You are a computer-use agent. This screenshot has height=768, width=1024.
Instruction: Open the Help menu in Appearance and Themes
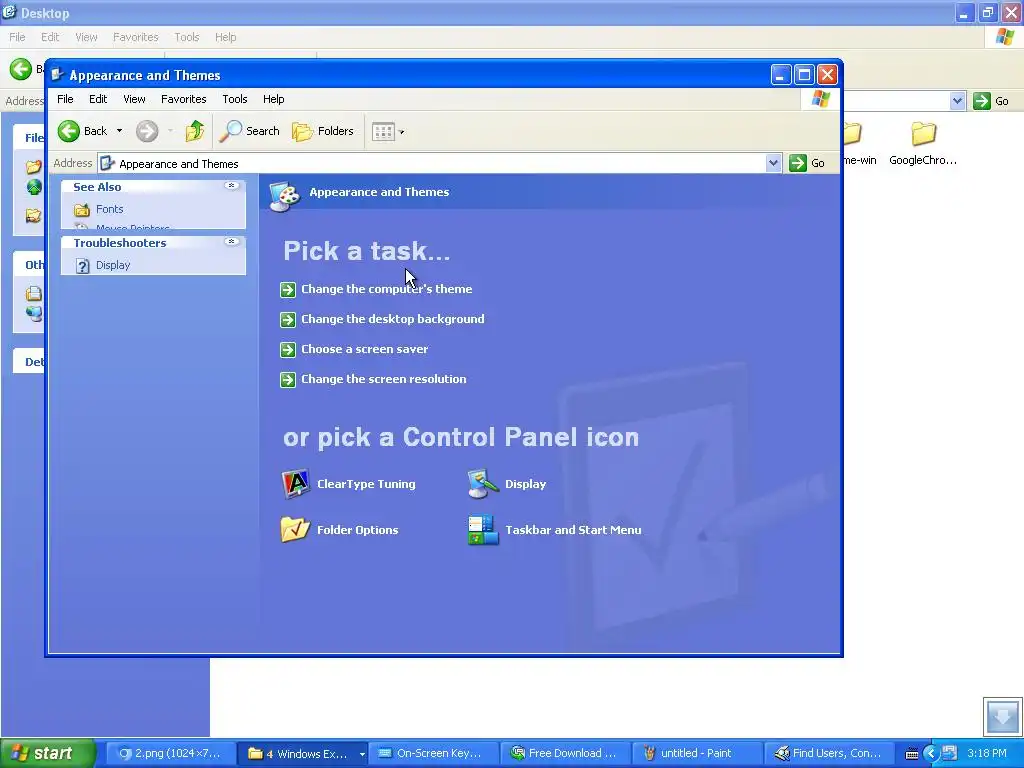click(274, 99)
